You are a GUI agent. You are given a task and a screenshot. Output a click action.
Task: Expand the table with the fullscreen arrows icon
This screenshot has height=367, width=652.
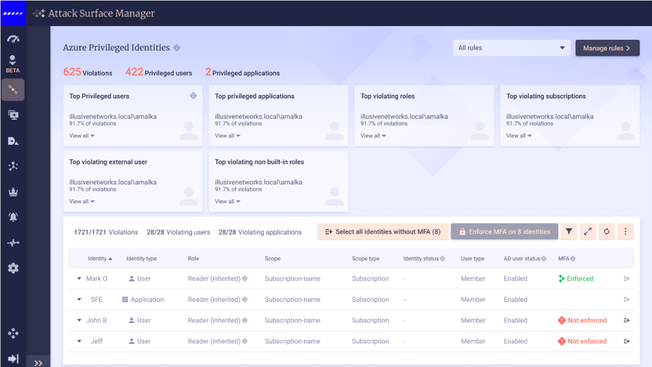[588, 232]
